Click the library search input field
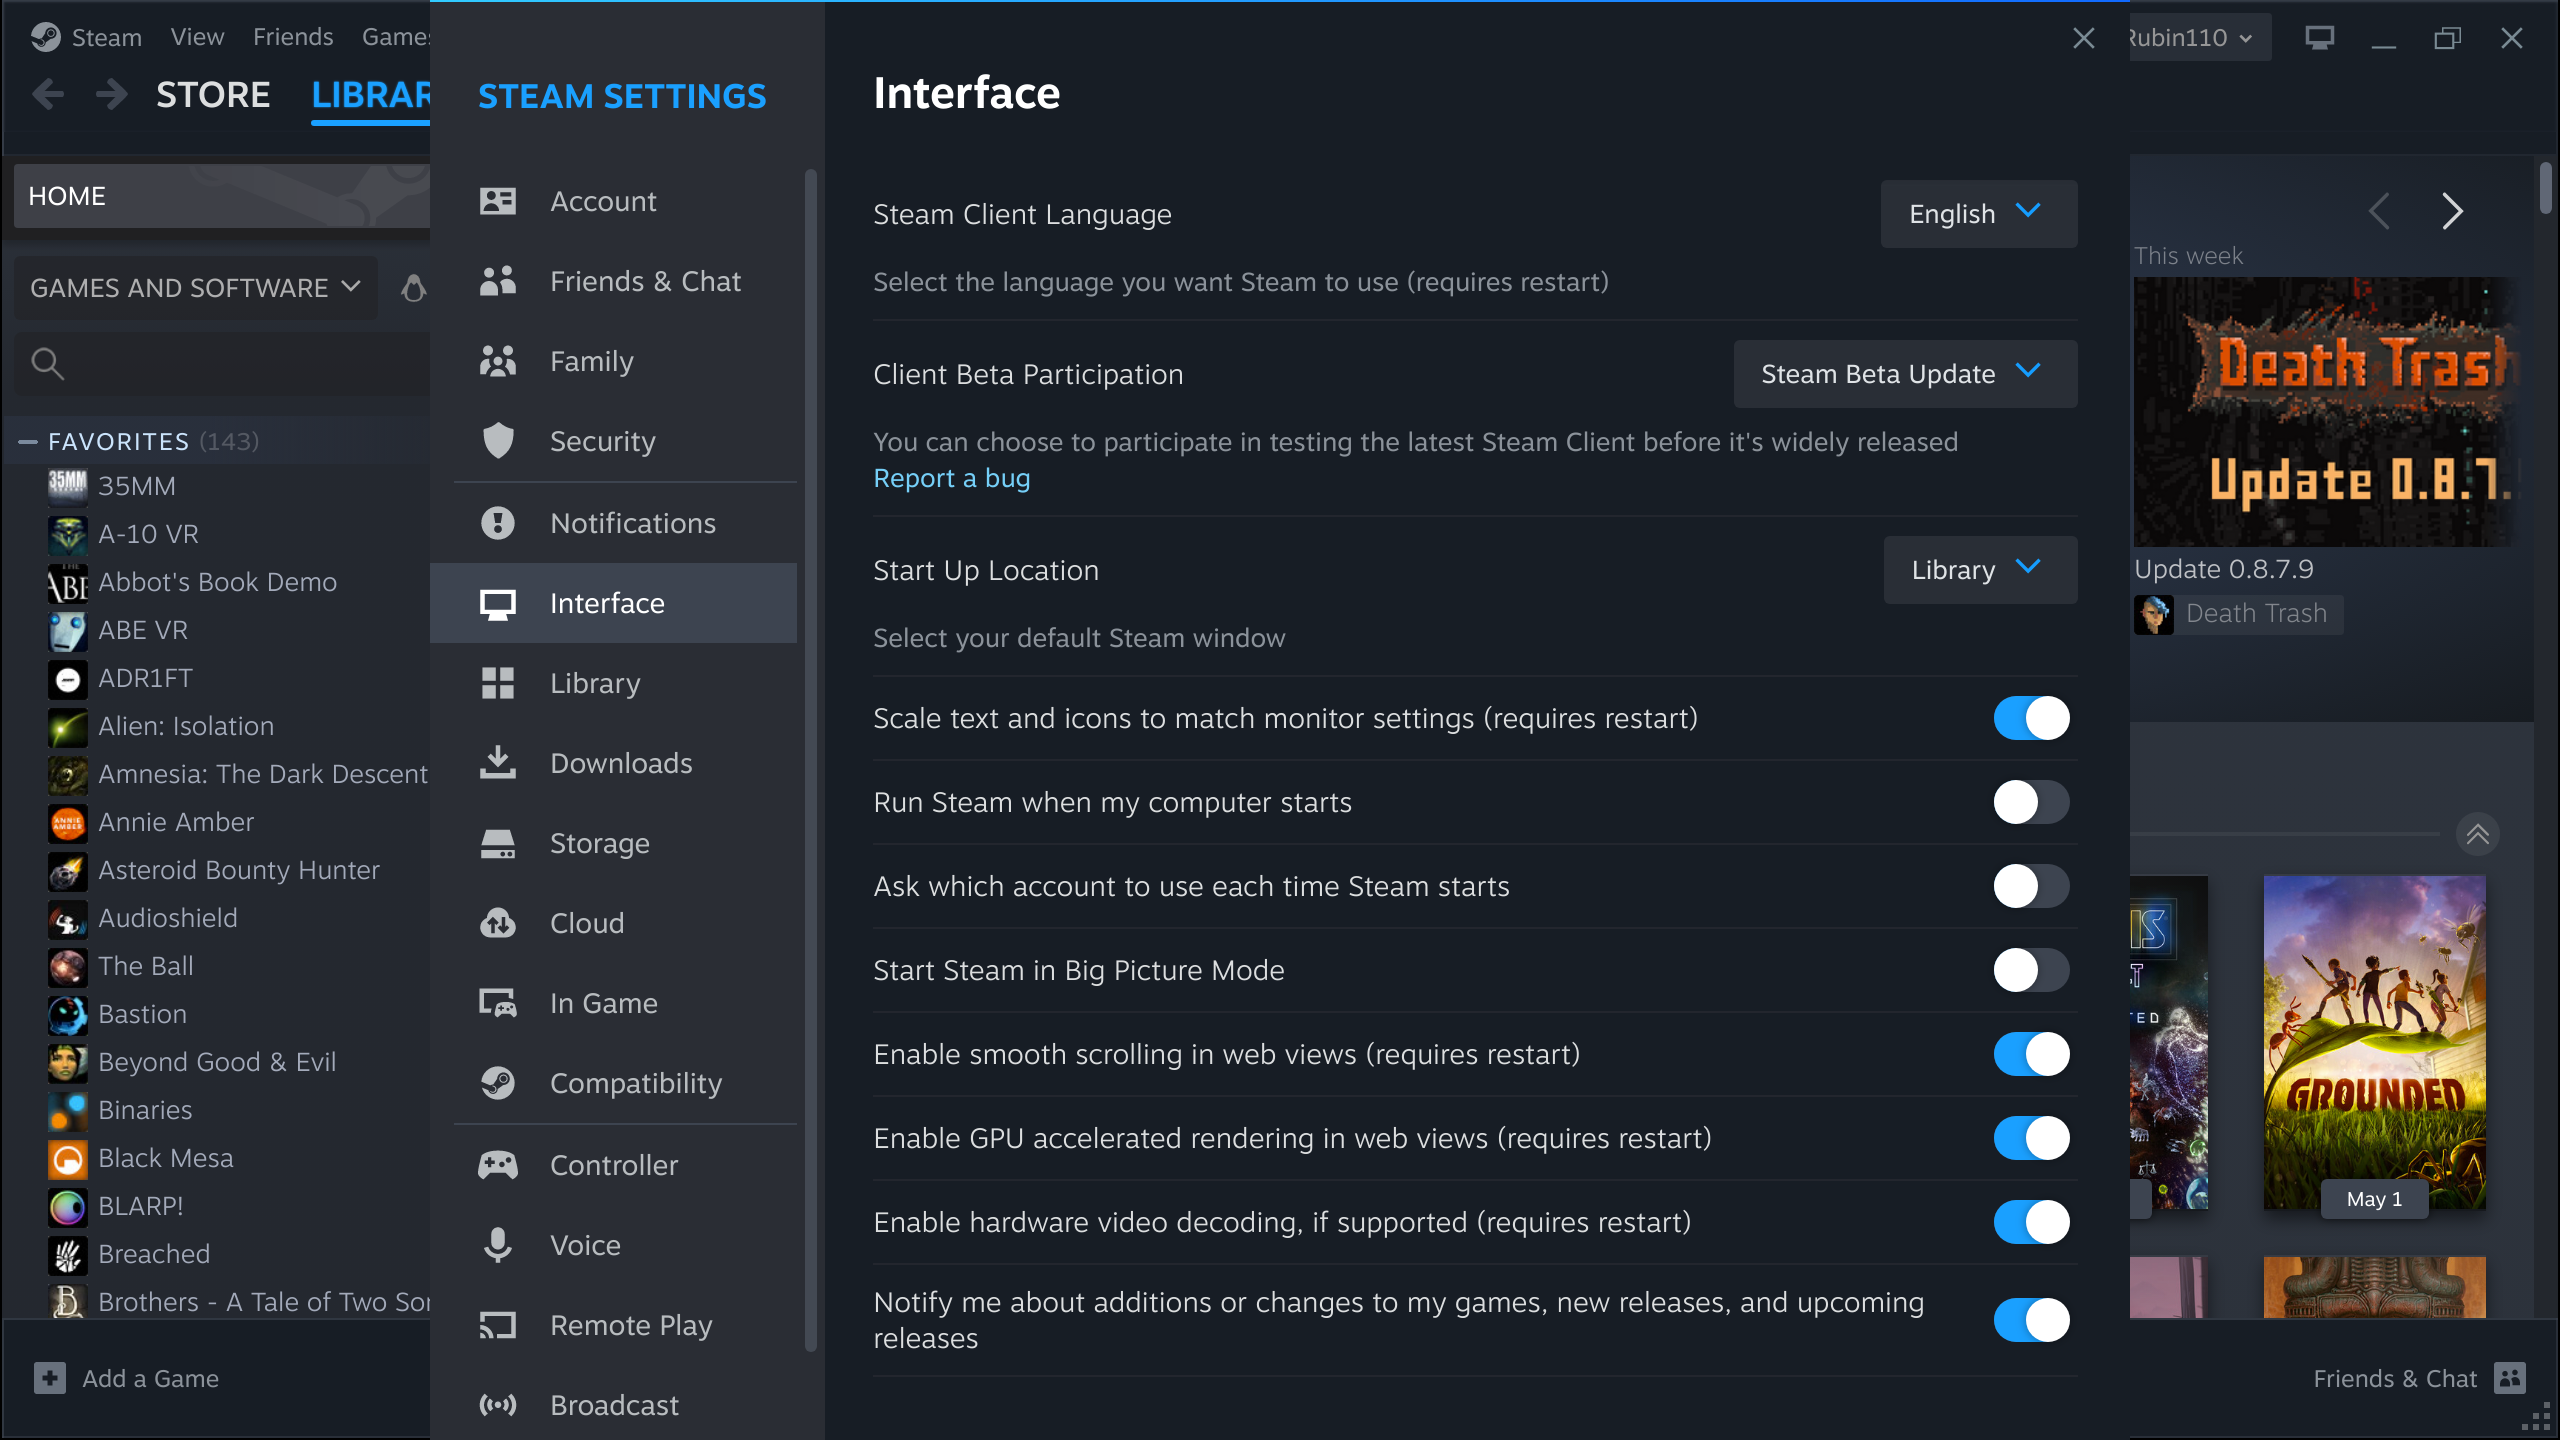 (x=222, y=364)
